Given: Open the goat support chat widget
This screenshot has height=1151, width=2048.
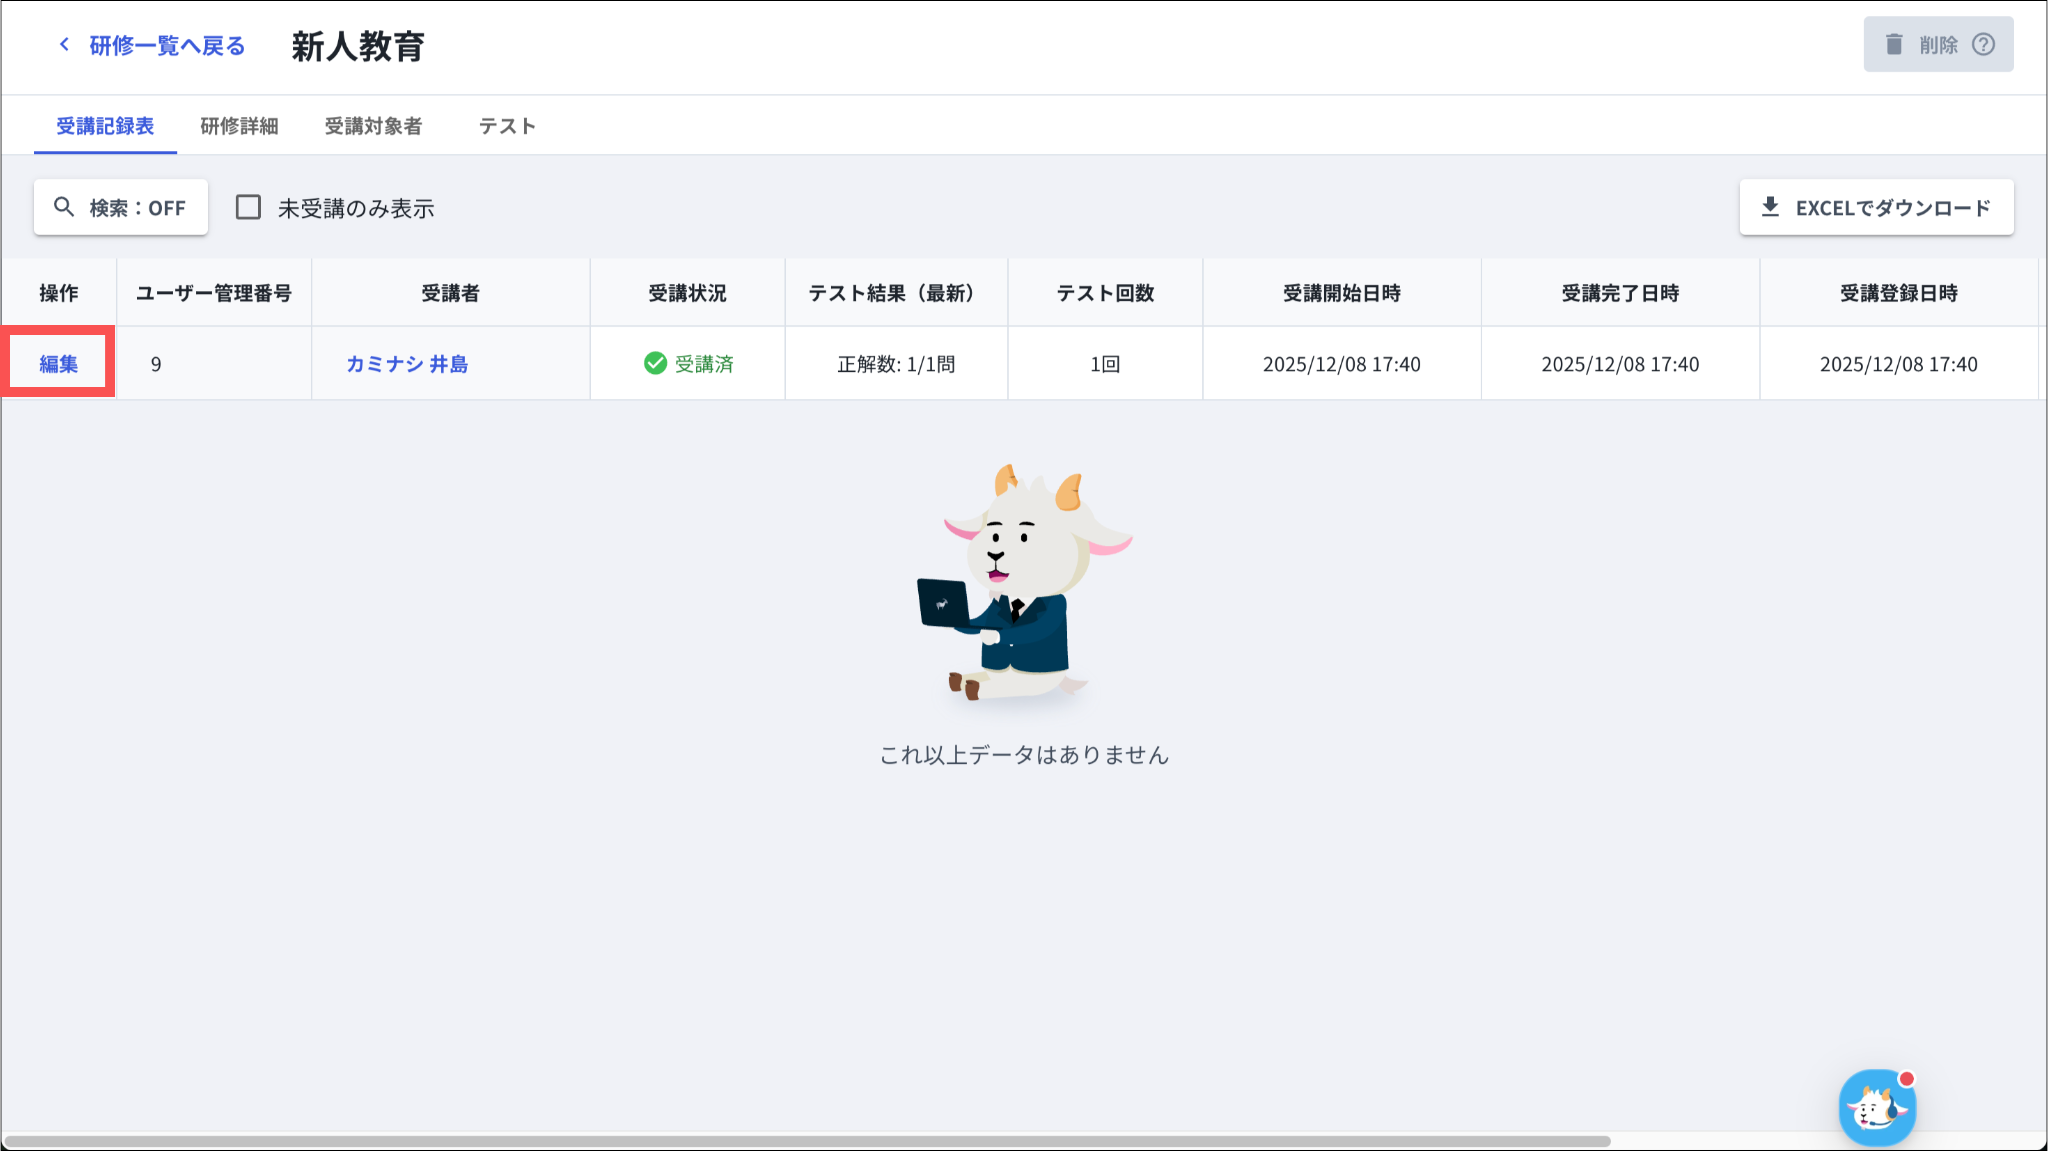Looking at the screenshot, I should 1876,1108.
